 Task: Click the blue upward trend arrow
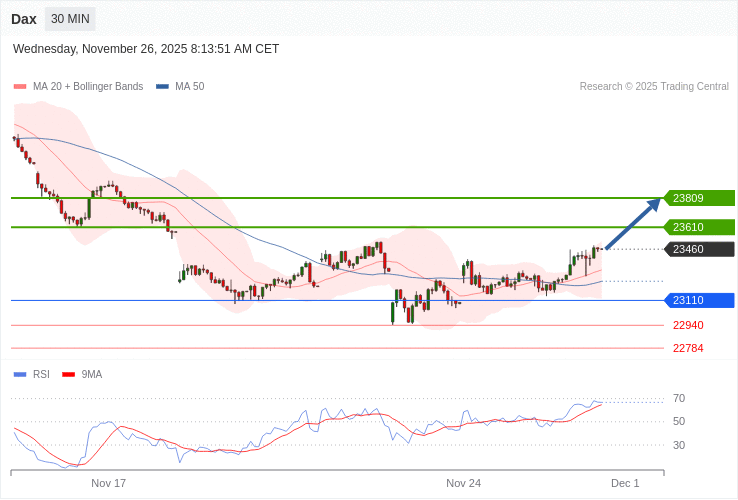pyautogui.click(x=633, y=224)
